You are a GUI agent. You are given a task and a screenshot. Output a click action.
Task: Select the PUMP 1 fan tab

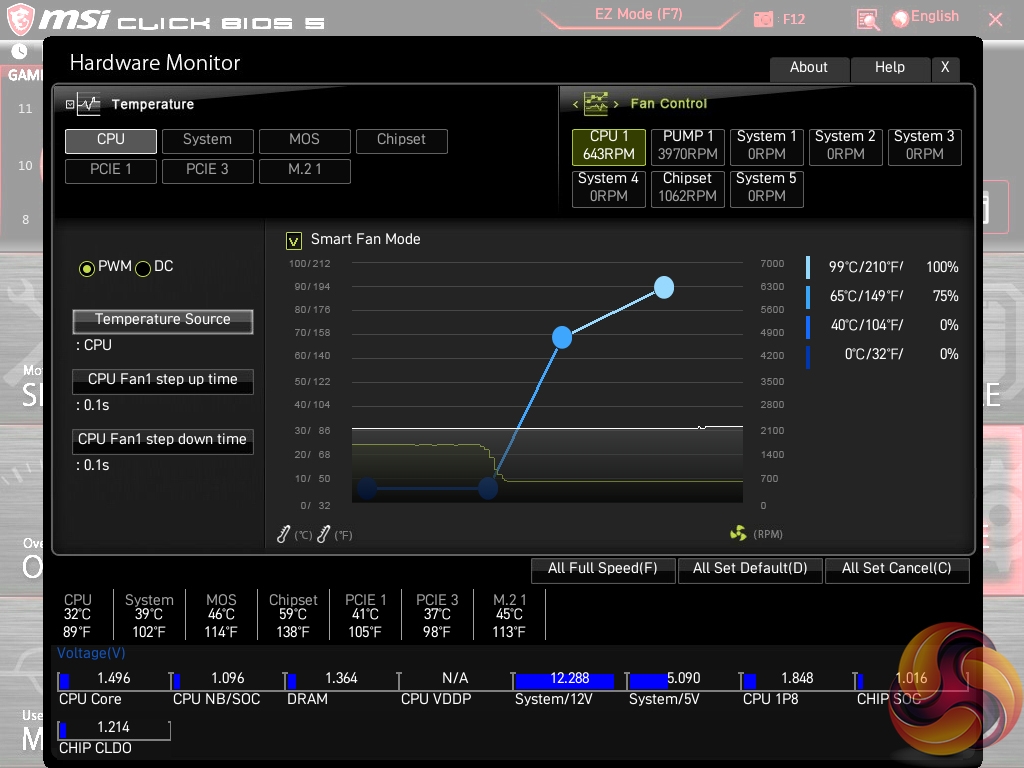[688, 146]
